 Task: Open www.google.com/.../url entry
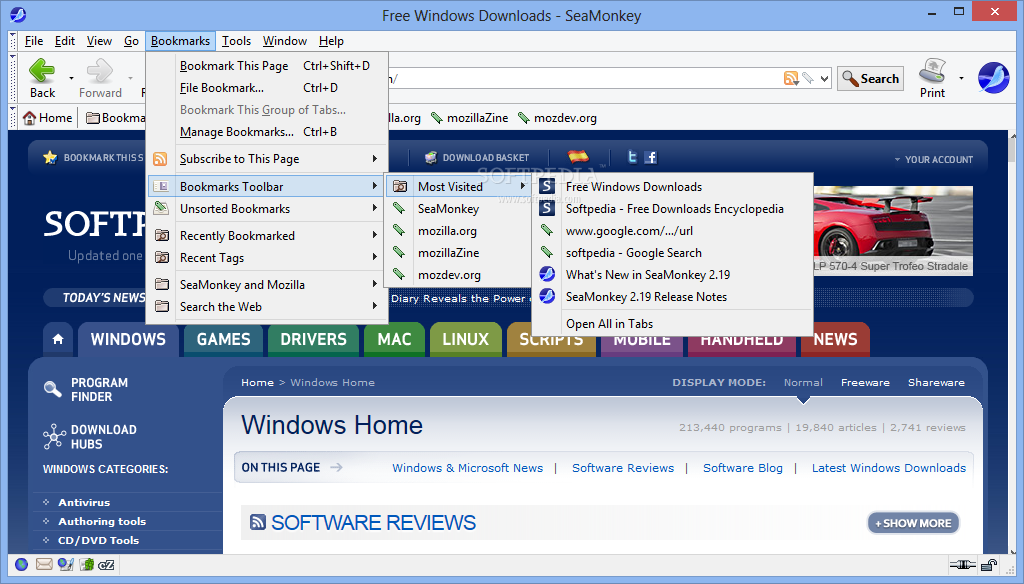tap(673, 231)
